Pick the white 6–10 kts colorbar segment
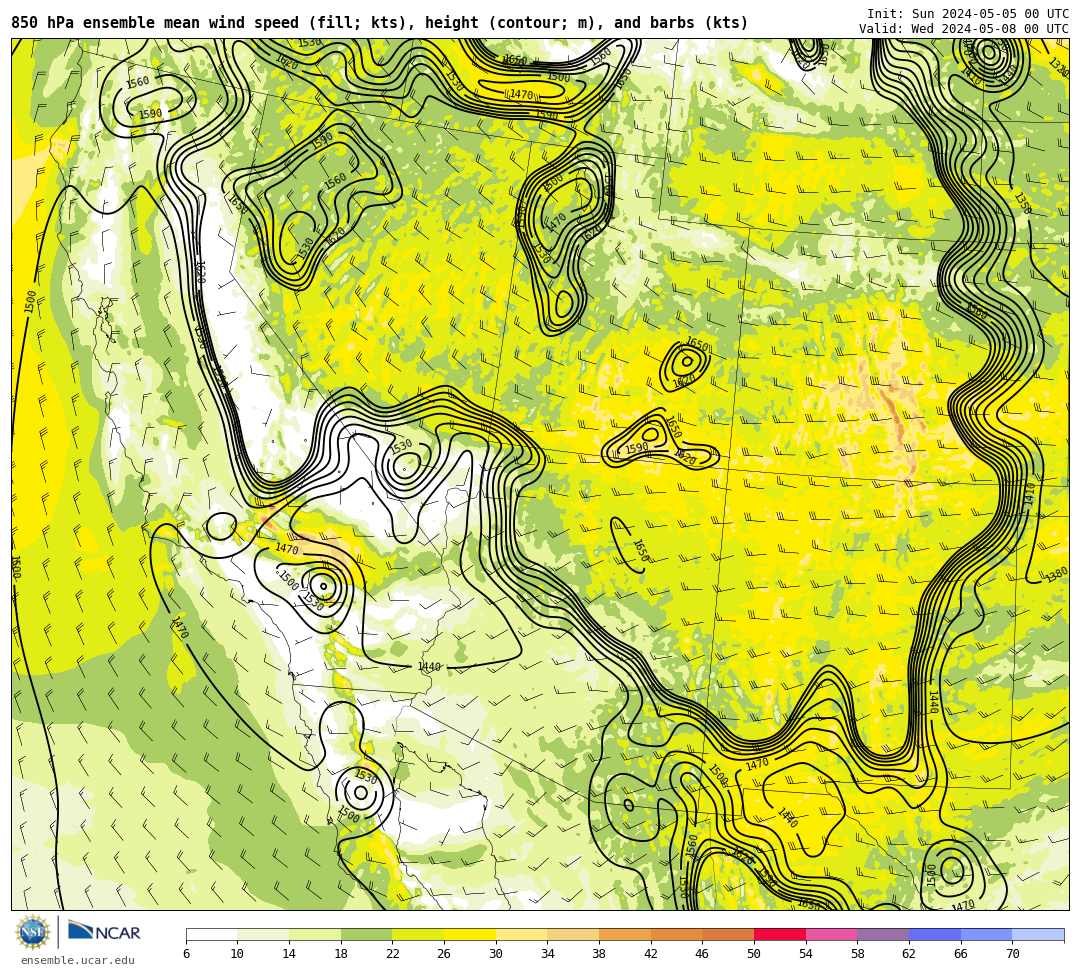Viewport: 1080px width, 973px height. tap(211, 934)
